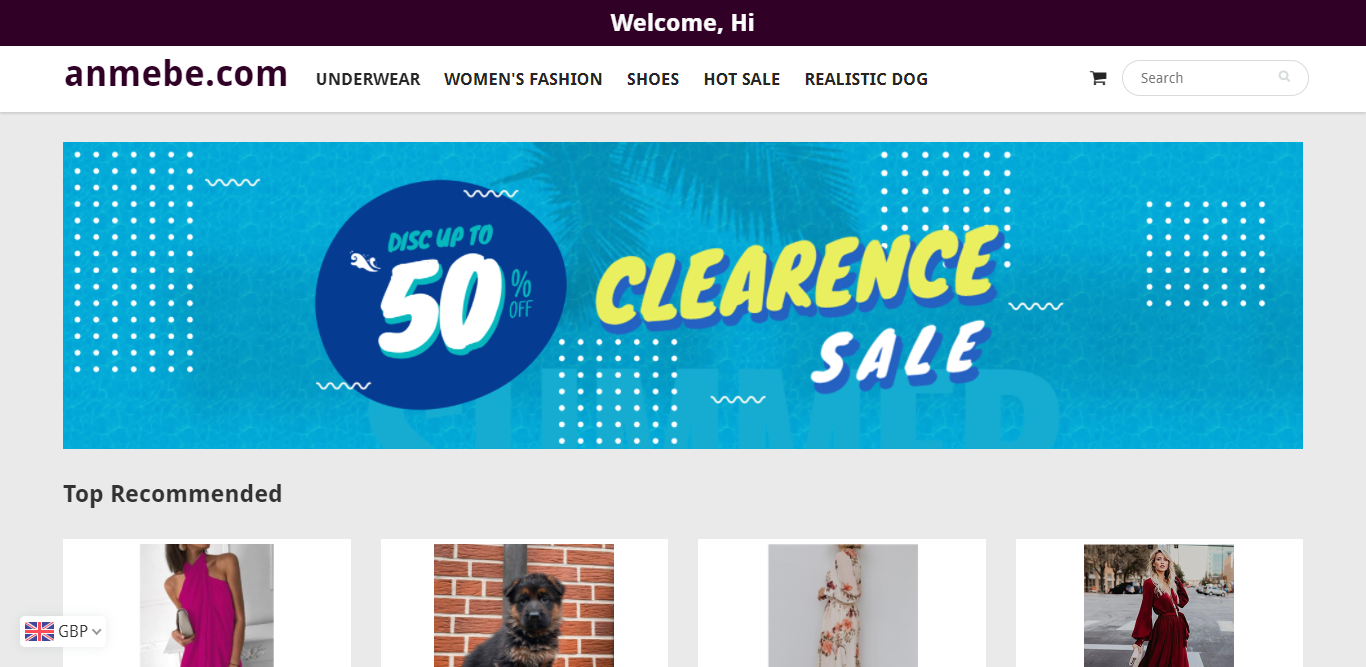Open the shopping cart icon

click(1098, 78)
